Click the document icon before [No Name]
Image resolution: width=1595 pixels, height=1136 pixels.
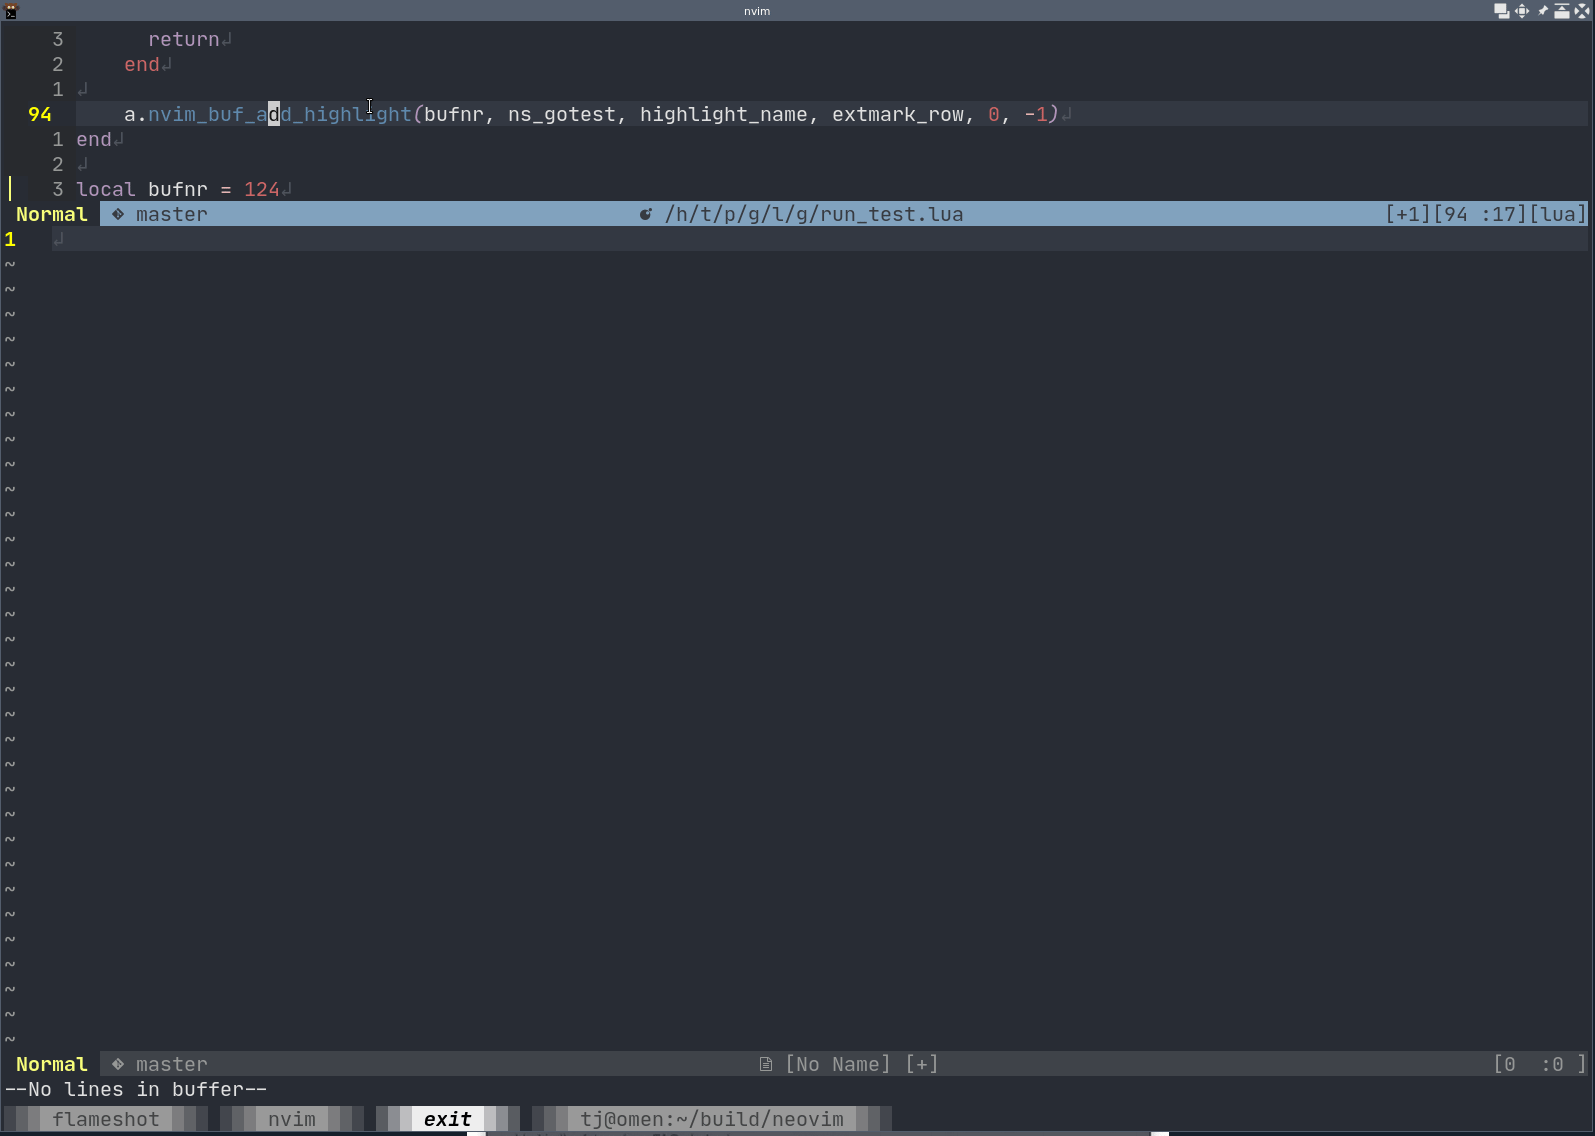(x=766, y=1064)
